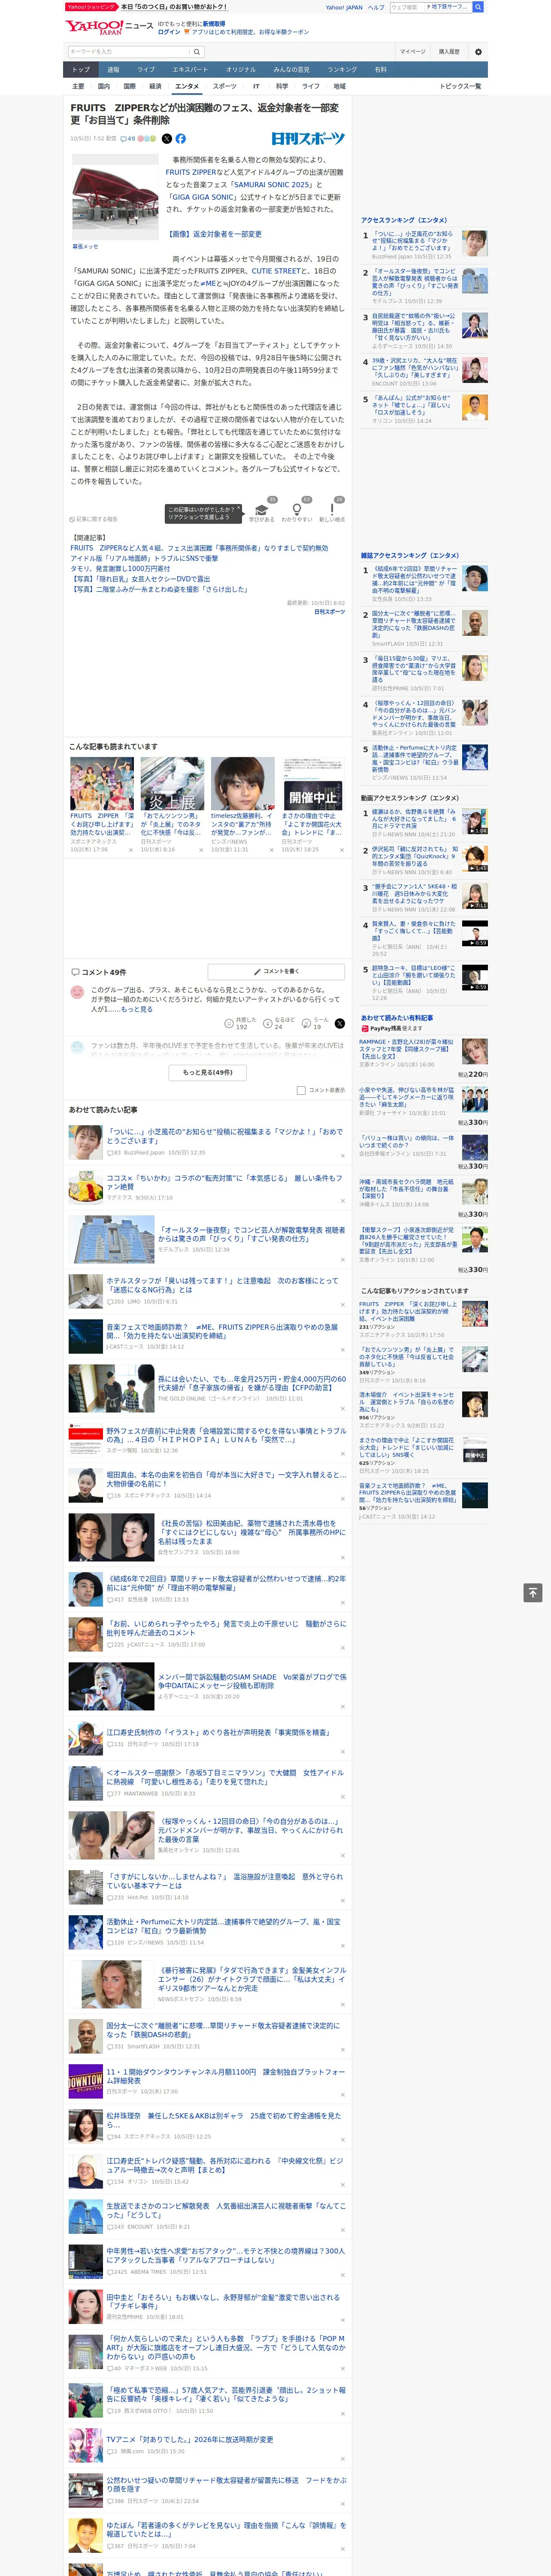Click the 記事に関する報告 report icon link
The width and height of the screenshot is (551, 2576).
[94, 519]
